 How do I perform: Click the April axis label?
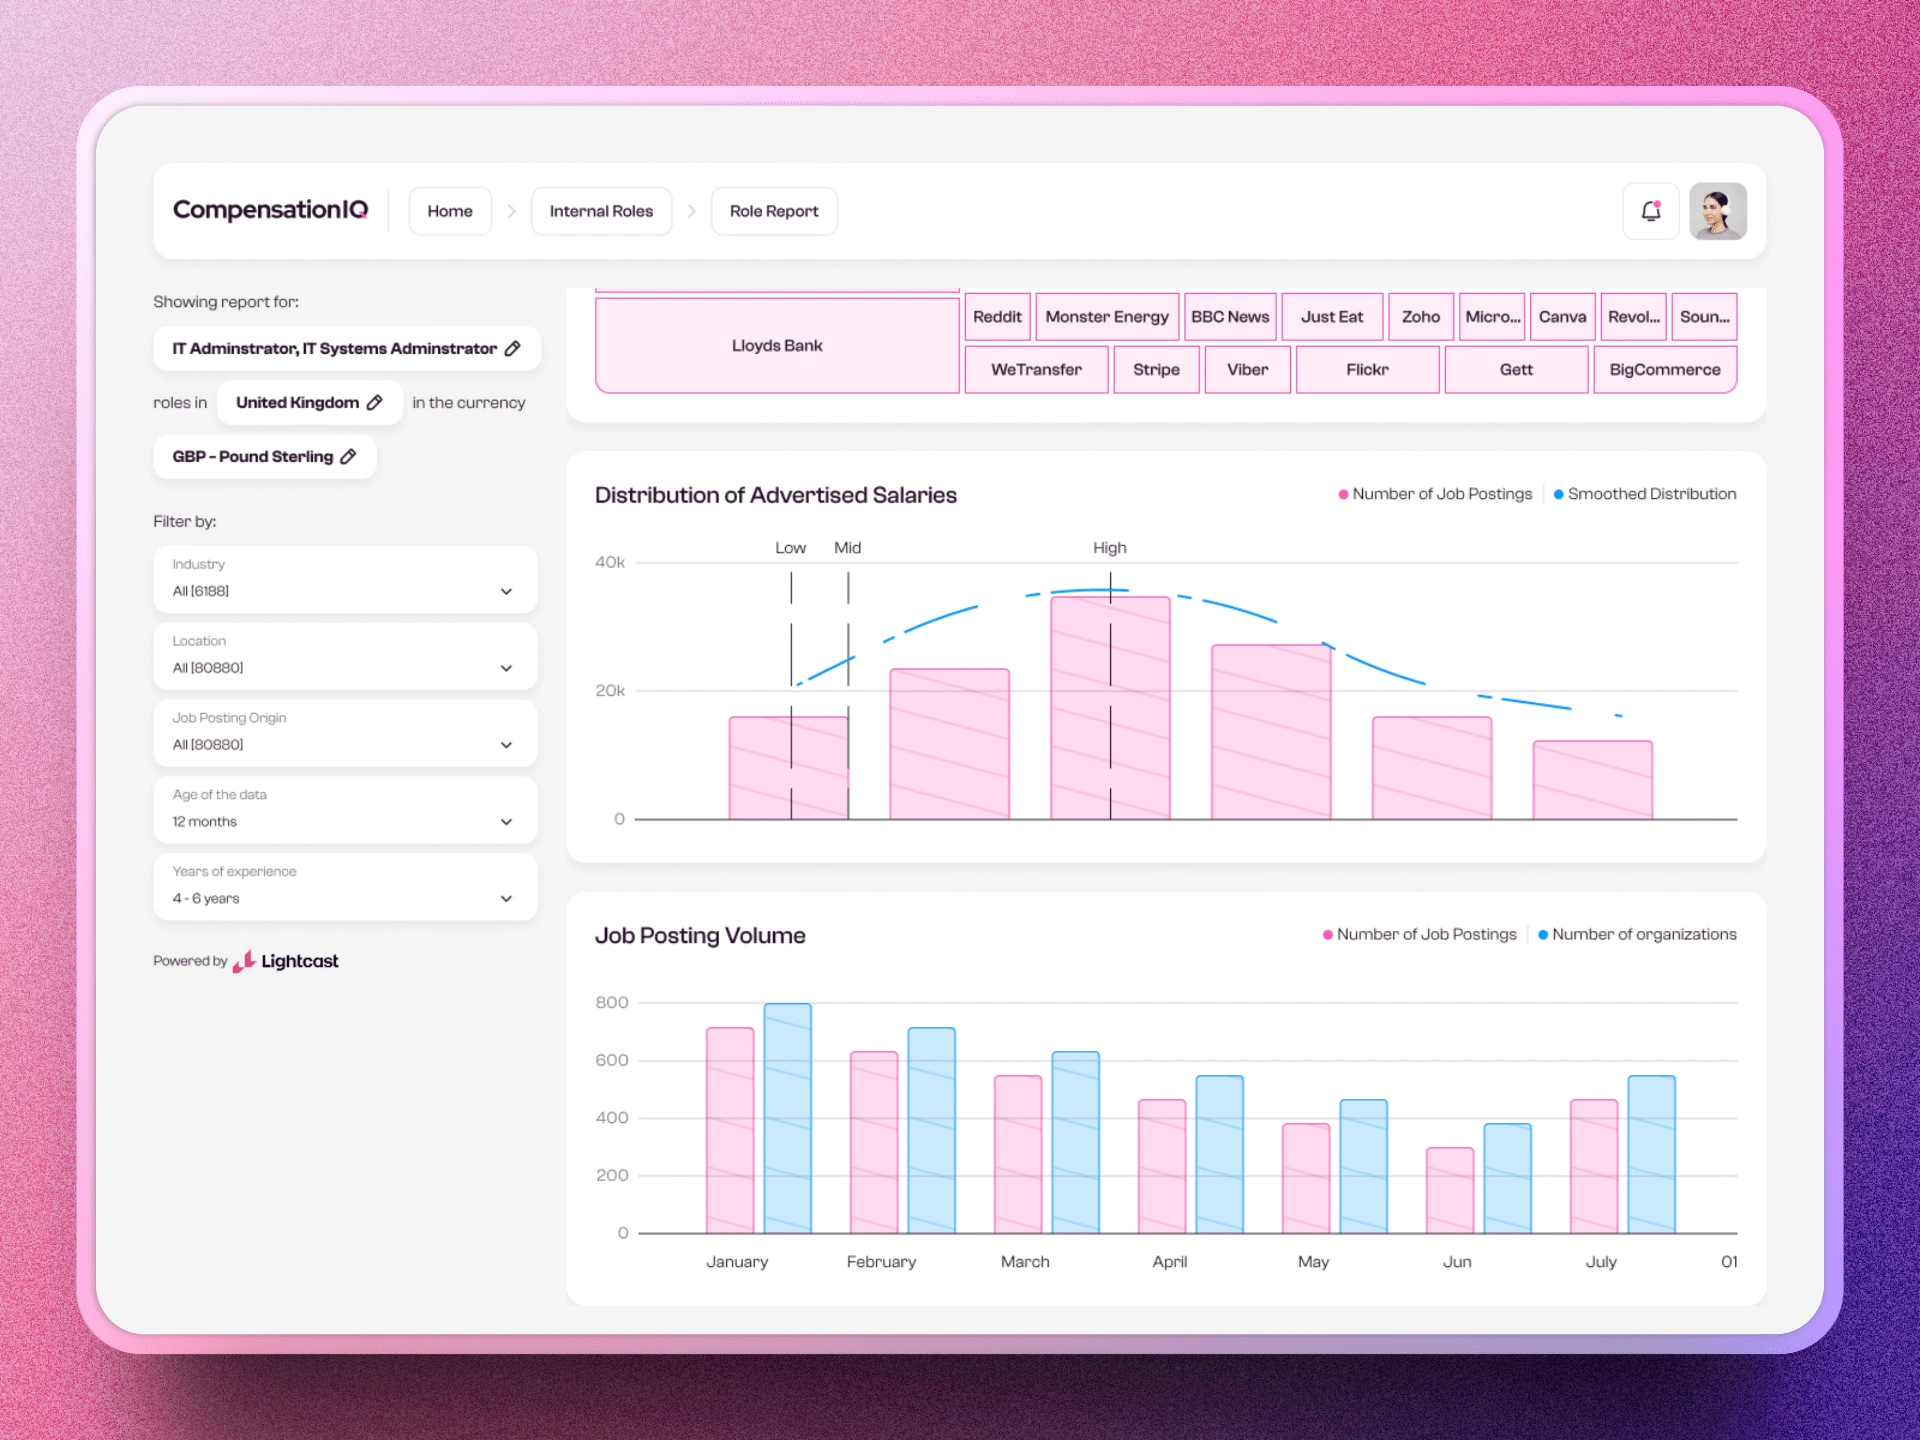(x=1170, y=1262)
